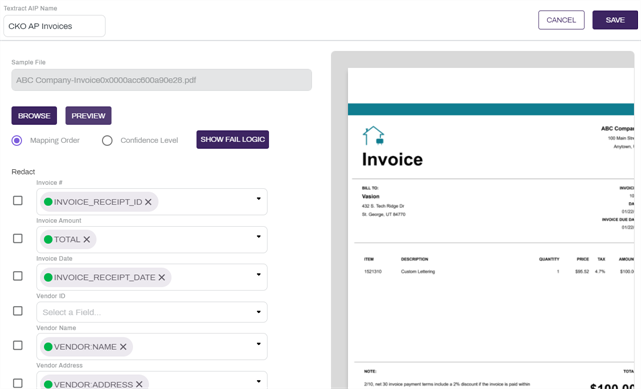
Task: Click item number 1521310 in the preview
Action: (373, 271)
